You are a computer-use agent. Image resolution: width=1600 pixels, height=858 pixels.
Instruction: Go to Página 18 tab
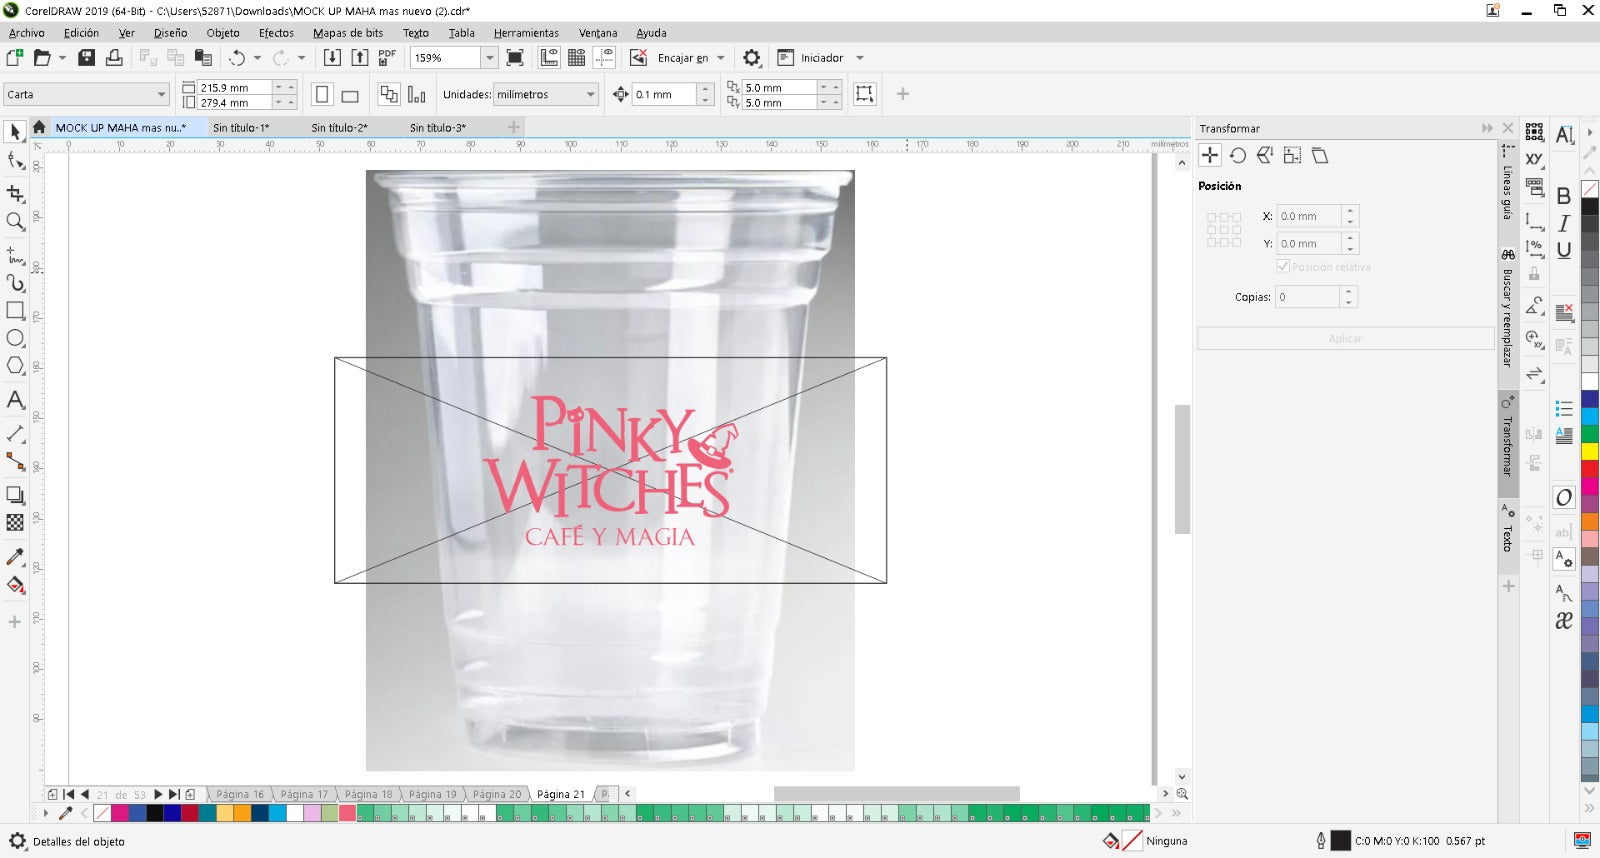click(x=368, y=794)
